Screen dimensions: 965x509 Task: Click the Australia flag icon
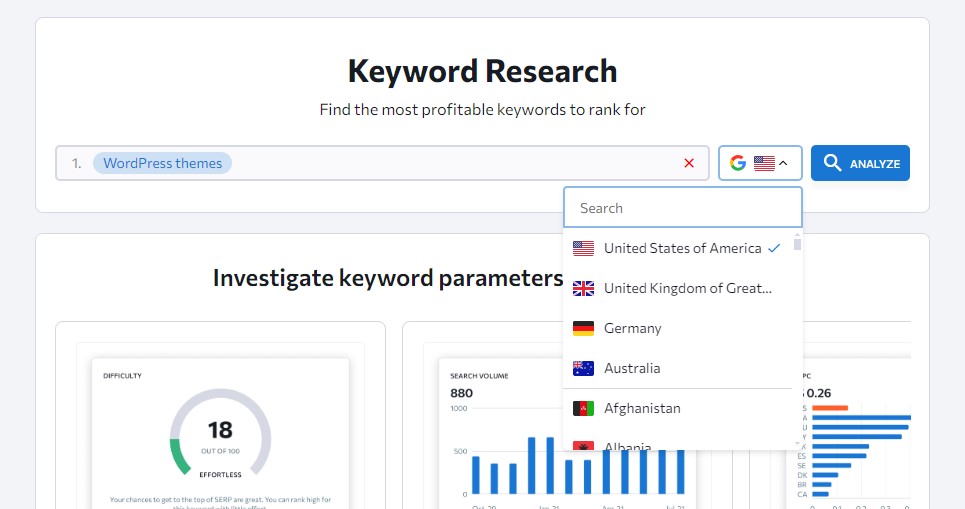tap(583, 368)
